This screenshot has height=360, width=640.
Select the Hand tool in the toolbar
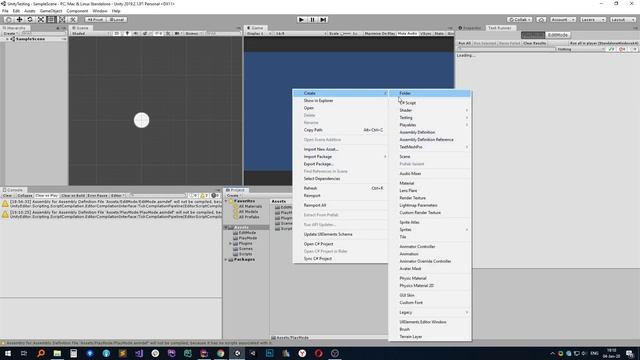(8, 20)
